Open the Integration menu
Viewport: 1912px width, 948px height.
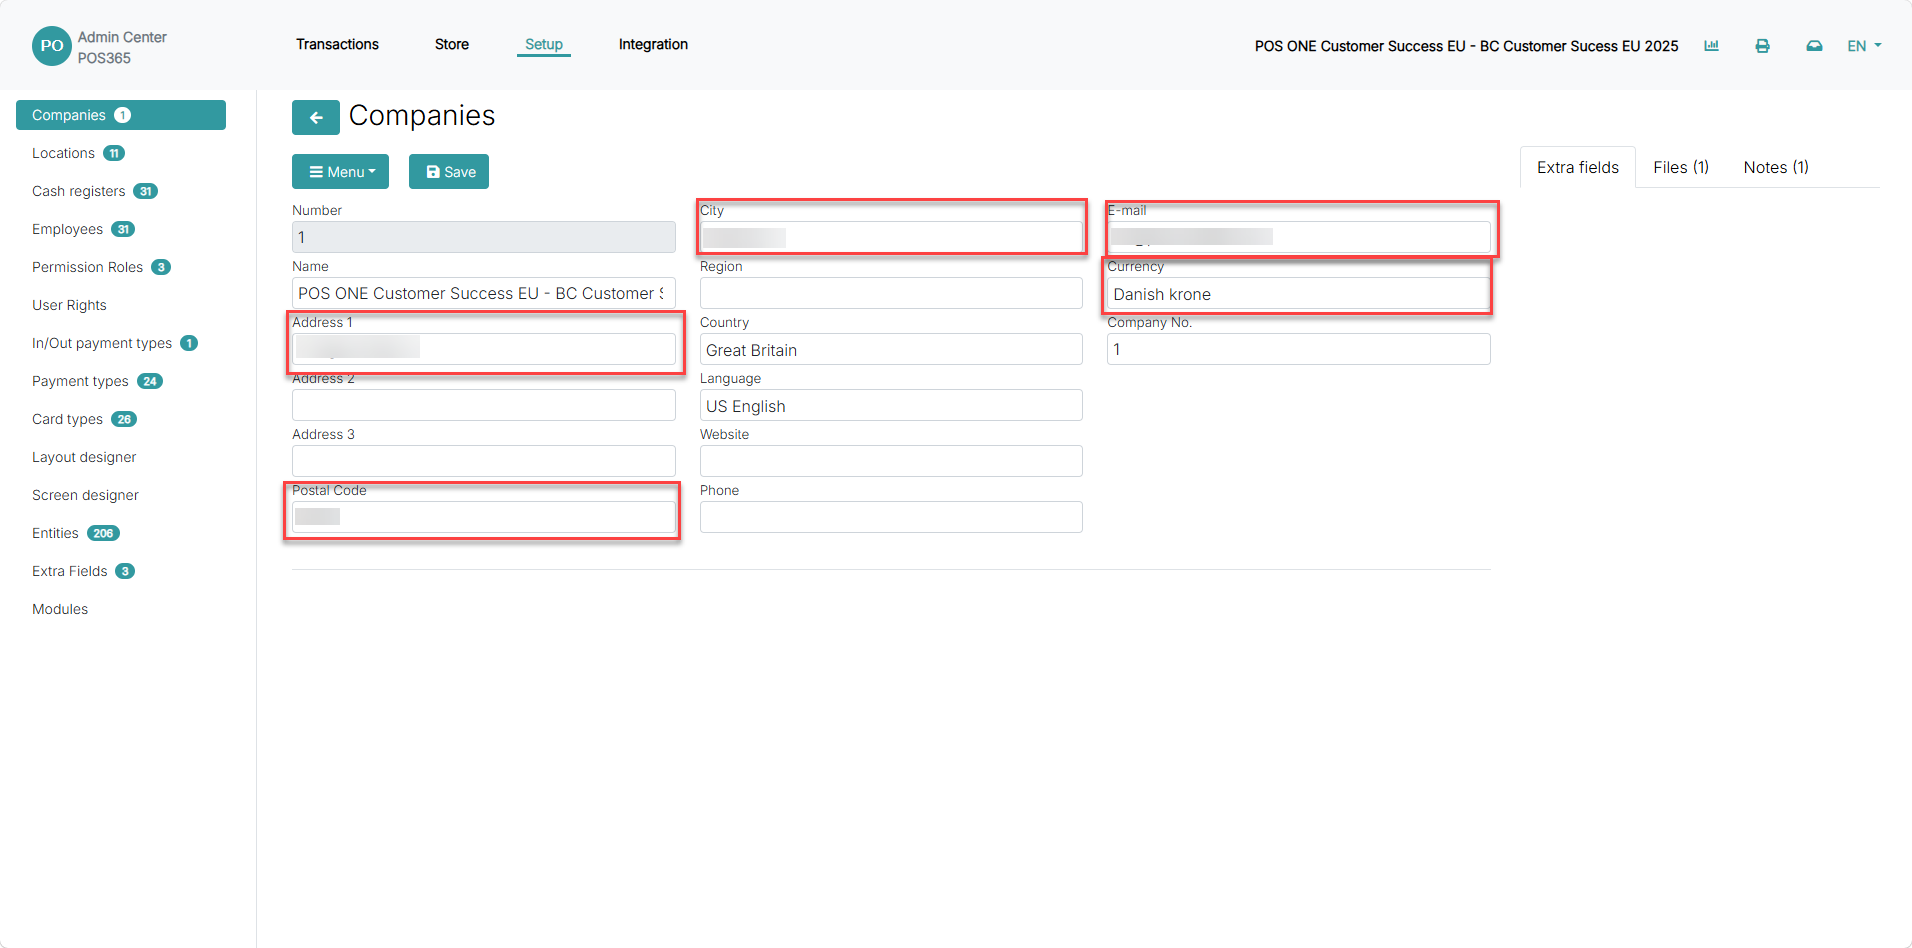tap(653, 44)
